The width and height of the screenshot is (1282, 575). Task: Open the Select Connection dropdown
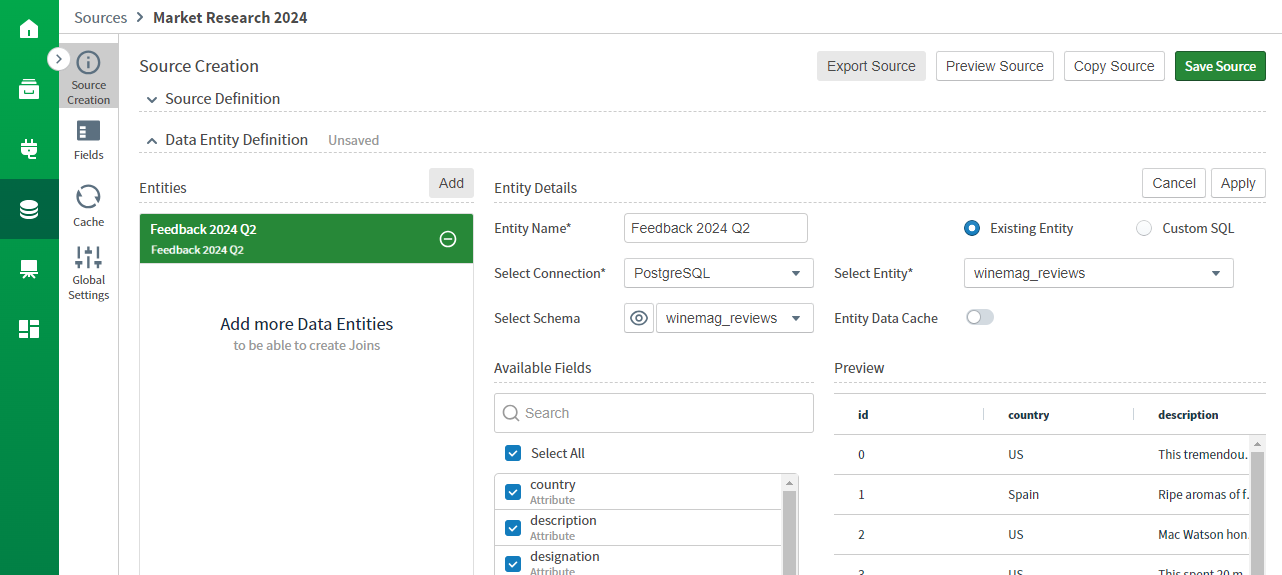click(718, 273)
